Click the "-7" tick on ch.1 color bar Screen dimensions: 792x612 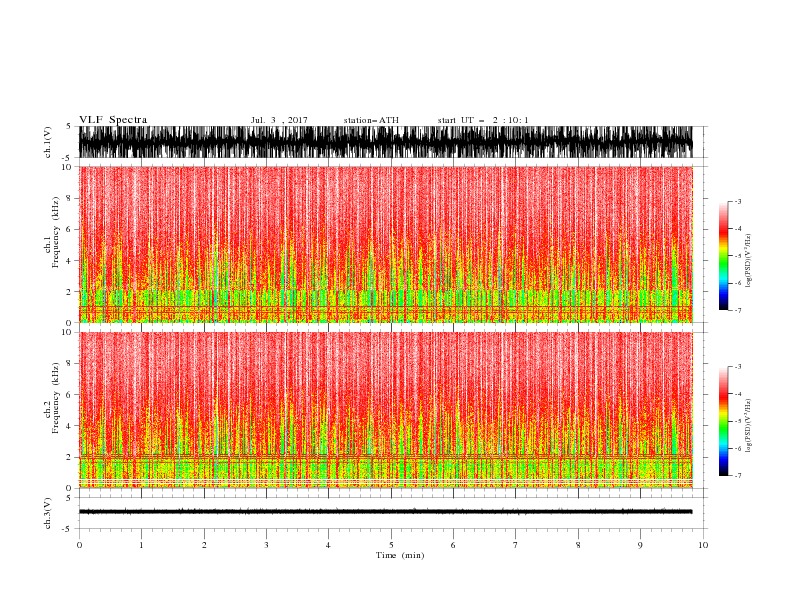coord(738,310)
